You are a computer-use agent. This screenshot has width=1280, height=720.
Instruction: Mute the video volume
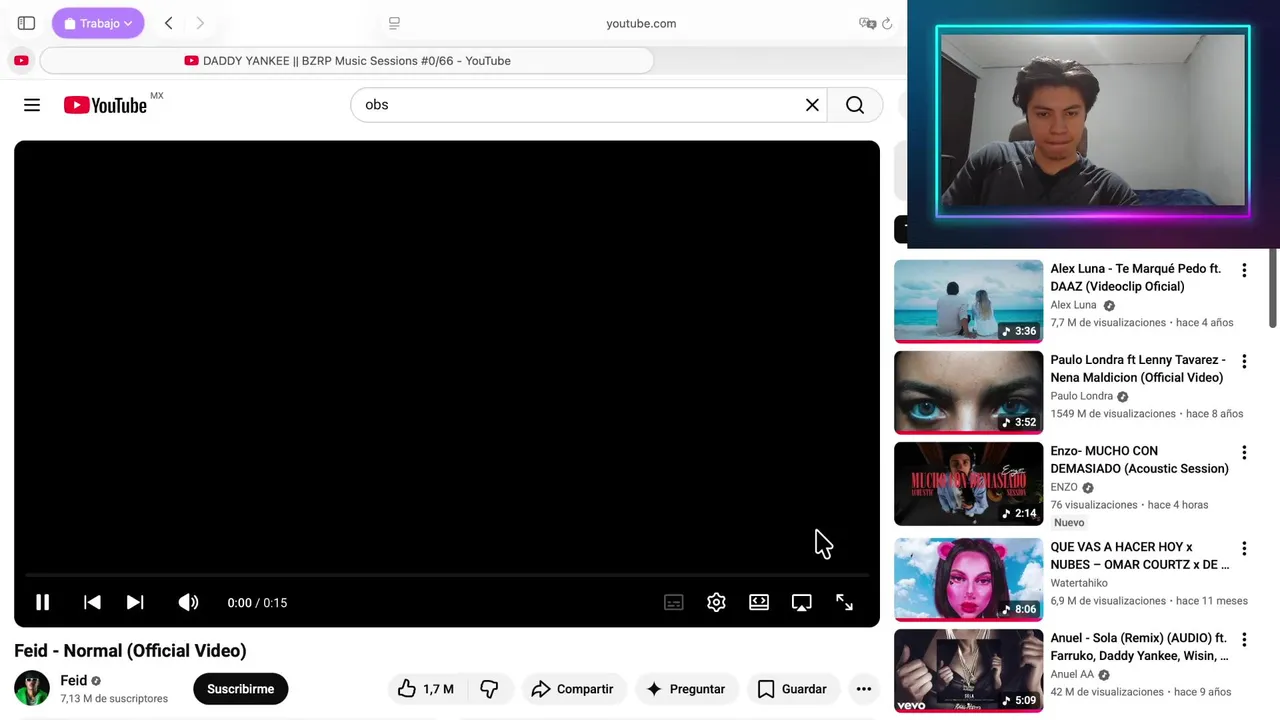click(188, 602)
